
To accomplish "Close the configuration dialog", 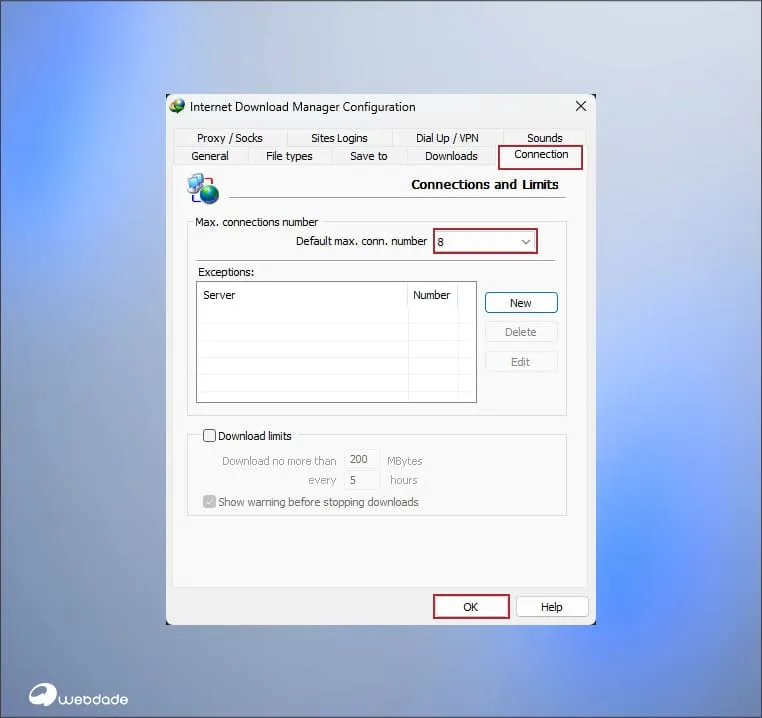I will (x=580, y=106).
